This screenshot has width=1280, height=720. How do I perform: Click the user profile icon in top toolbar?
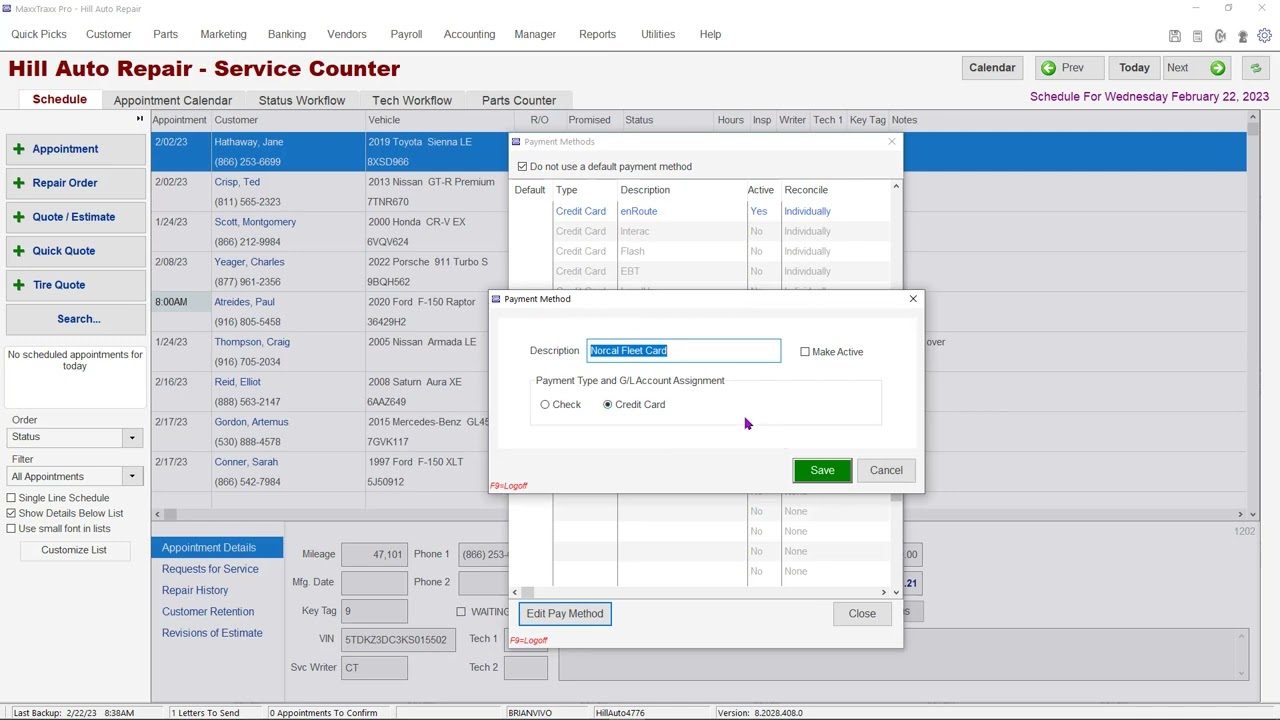(1243, 36)
